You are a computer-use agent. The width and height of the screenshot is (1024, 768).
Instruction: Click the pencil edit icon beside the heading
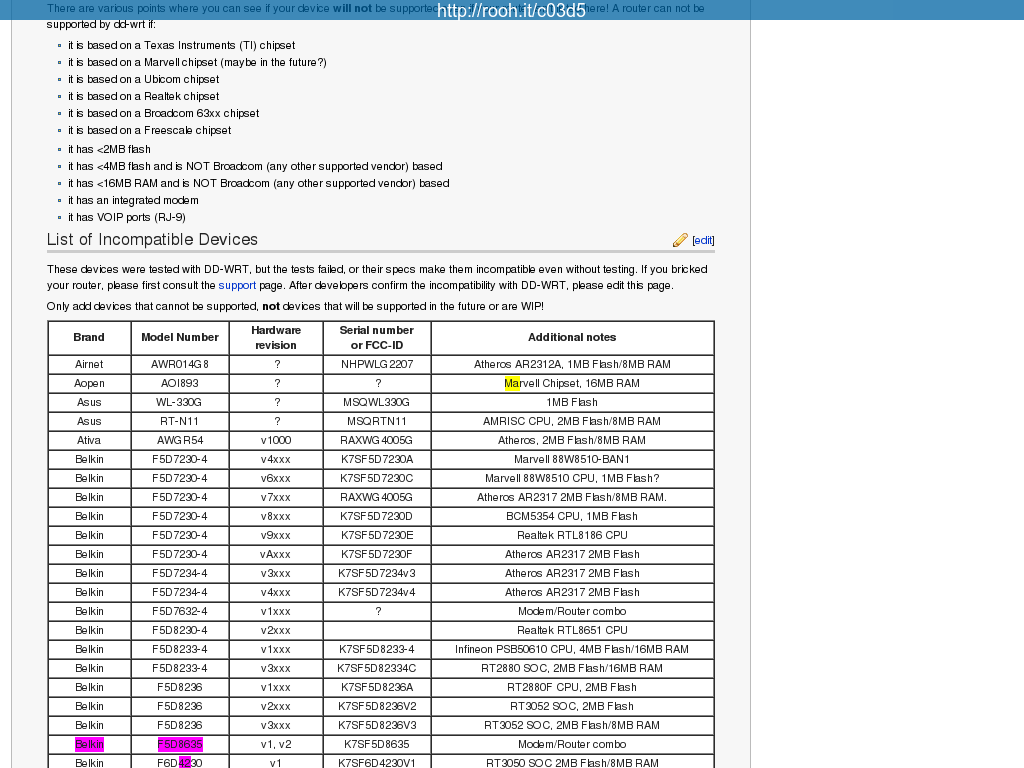pos(680,240)
